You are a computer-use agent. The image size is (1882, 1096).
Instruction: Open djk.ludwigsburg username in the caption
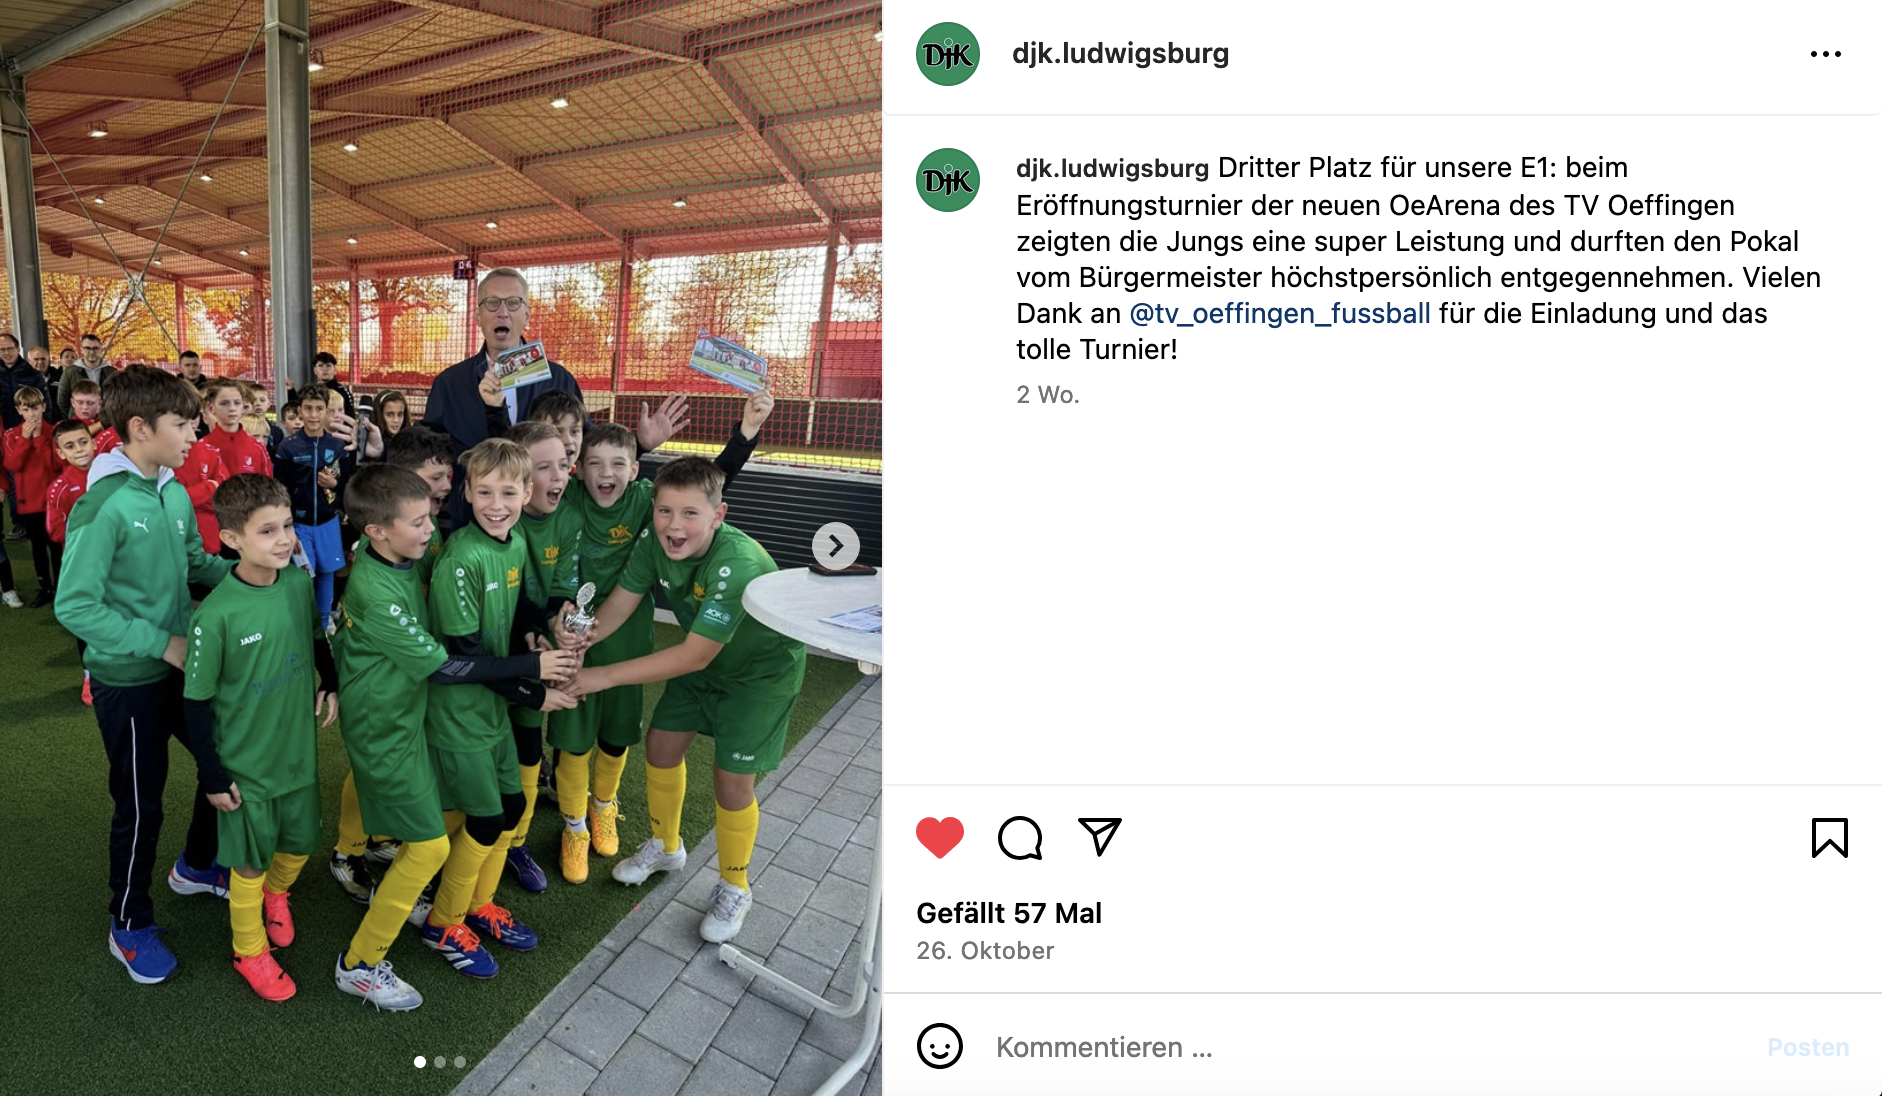coord(1112,168)
